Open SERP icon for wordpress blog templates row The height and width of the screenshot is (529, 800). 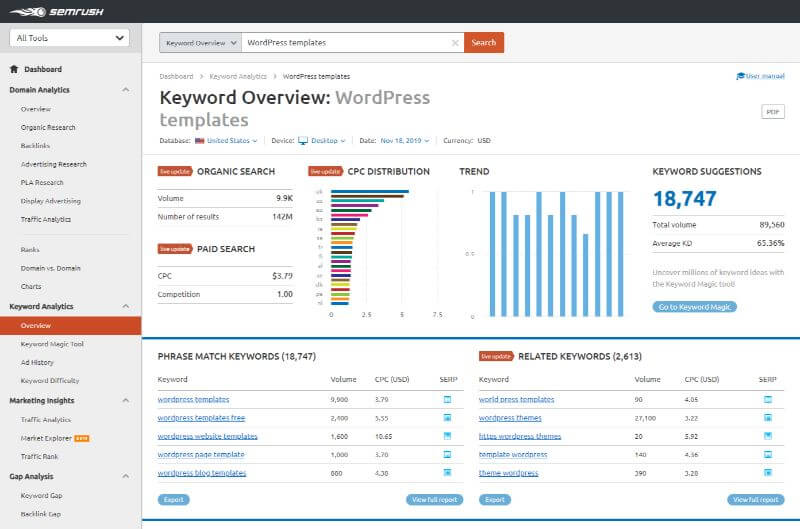[447, 473]
